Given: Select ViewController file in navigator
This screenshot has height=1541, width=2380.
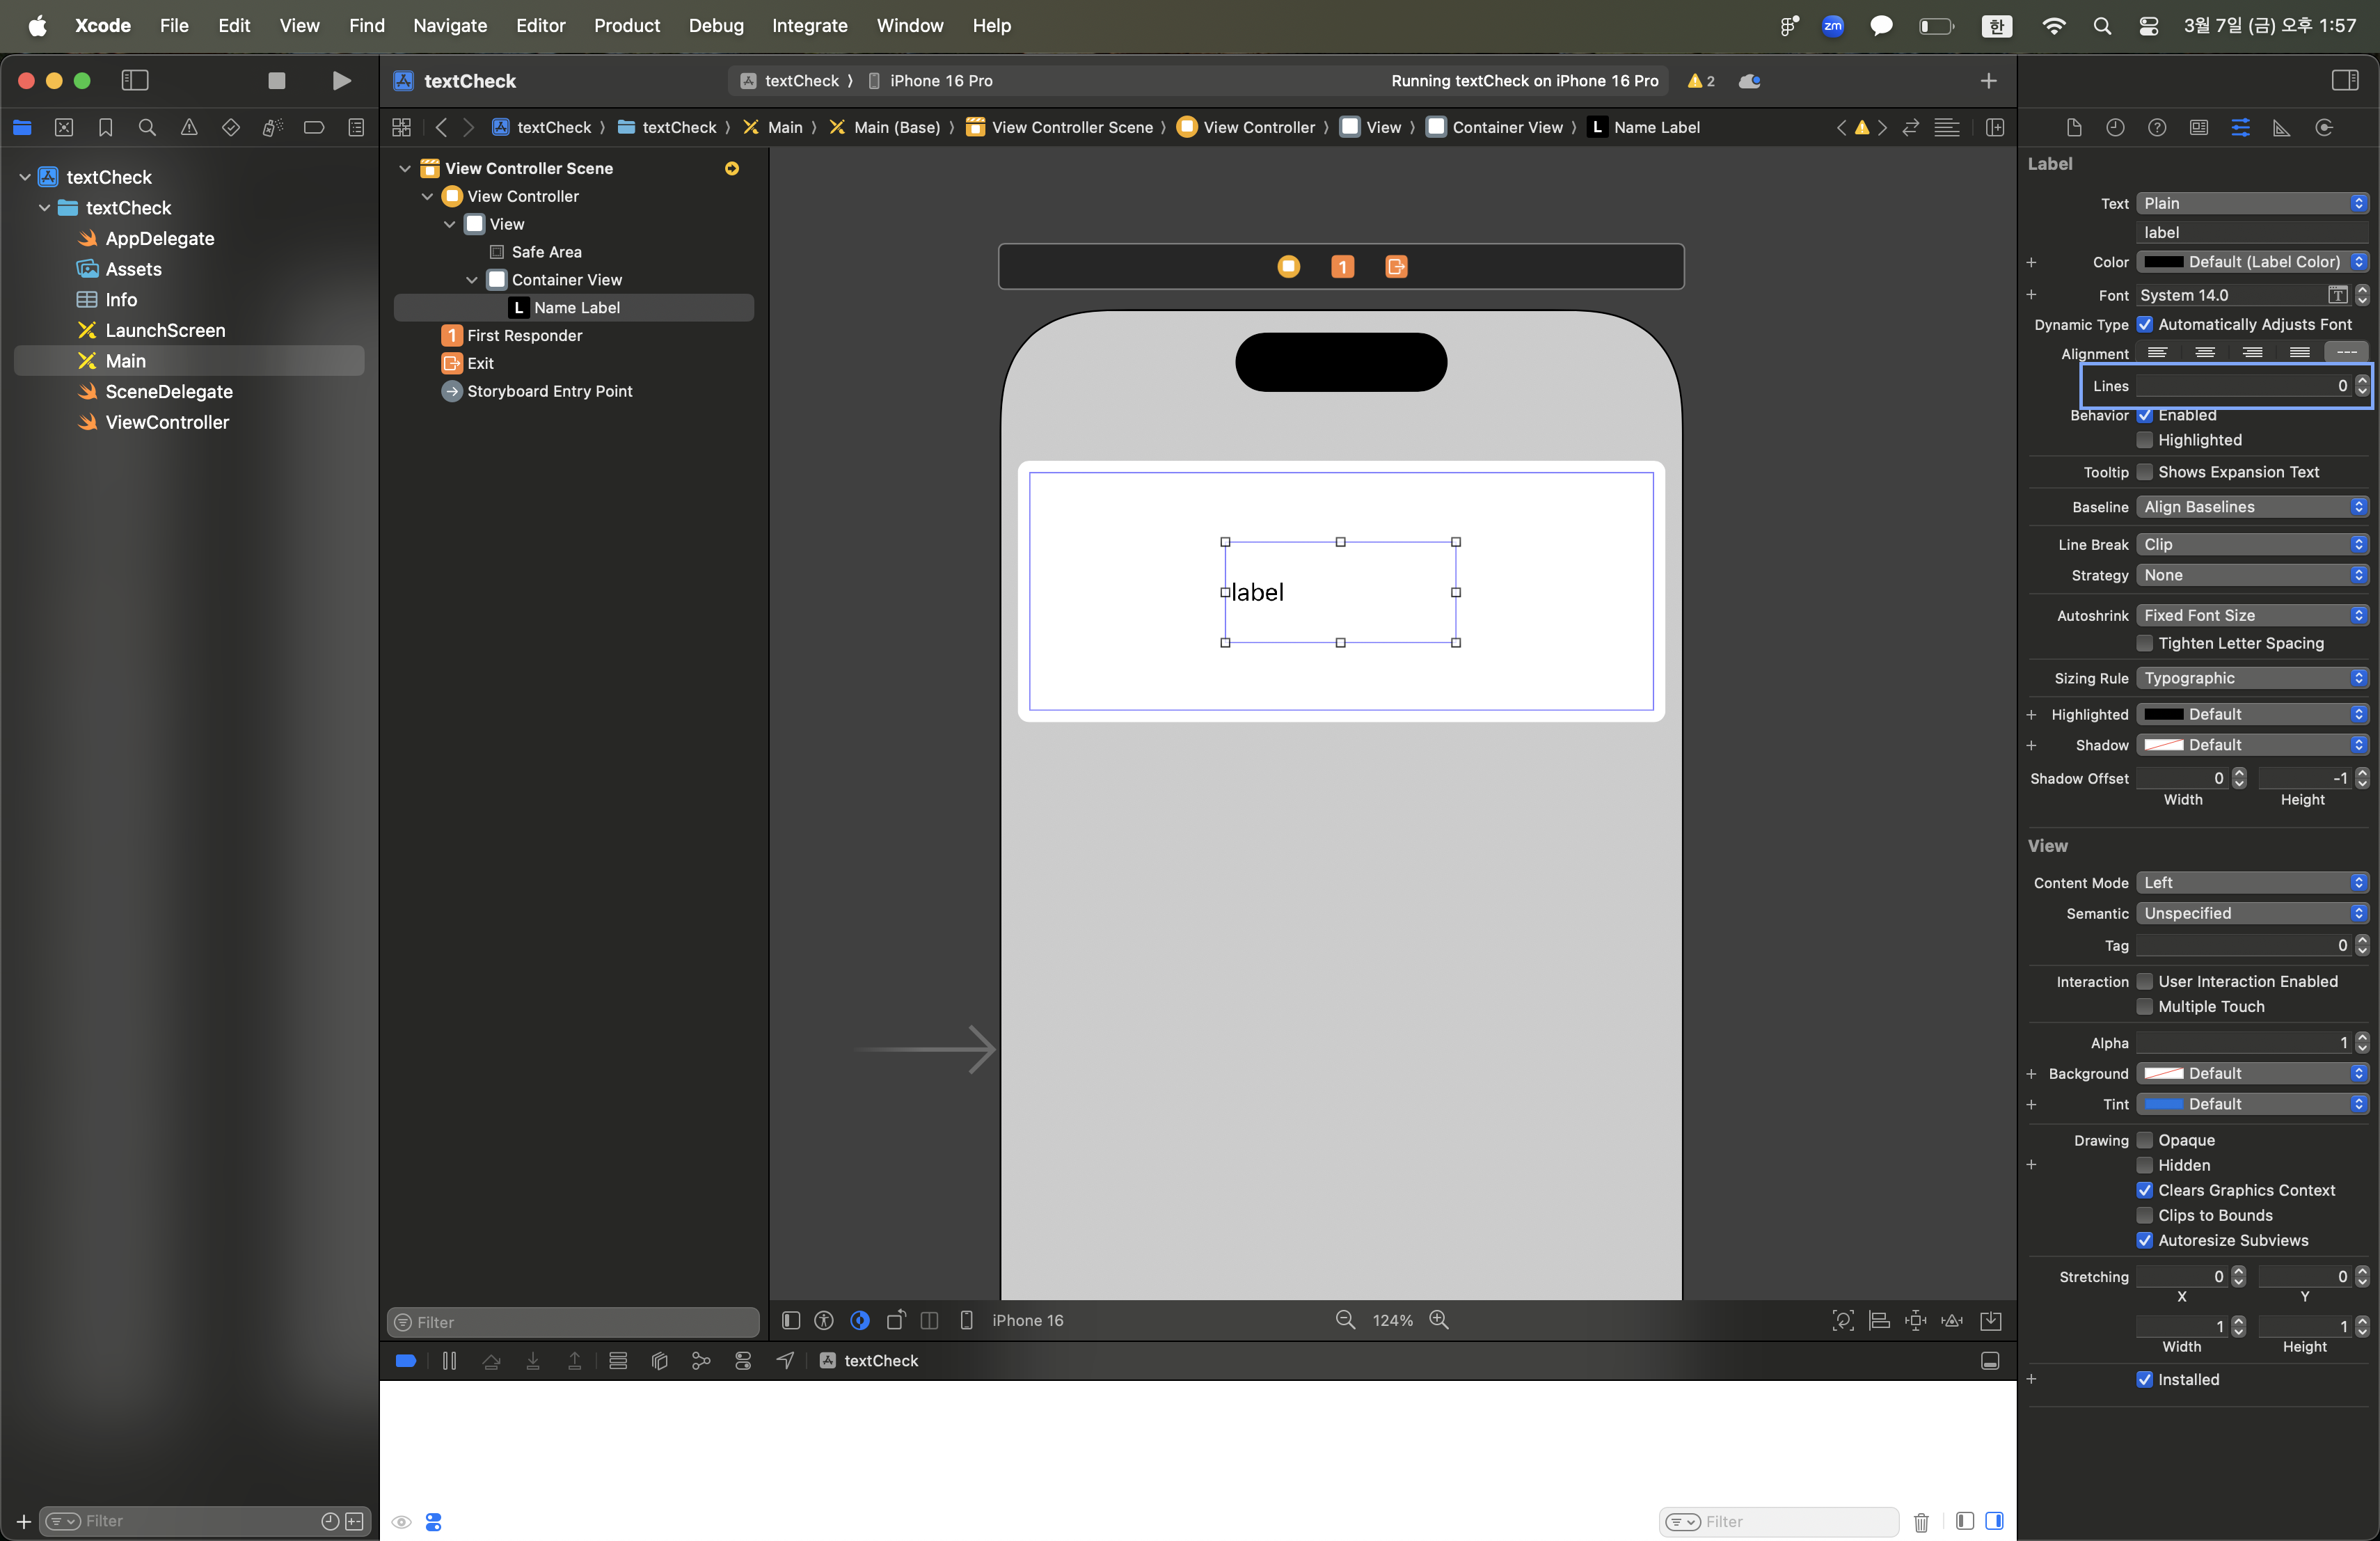Looking at the screenshot, I should 167,422.
